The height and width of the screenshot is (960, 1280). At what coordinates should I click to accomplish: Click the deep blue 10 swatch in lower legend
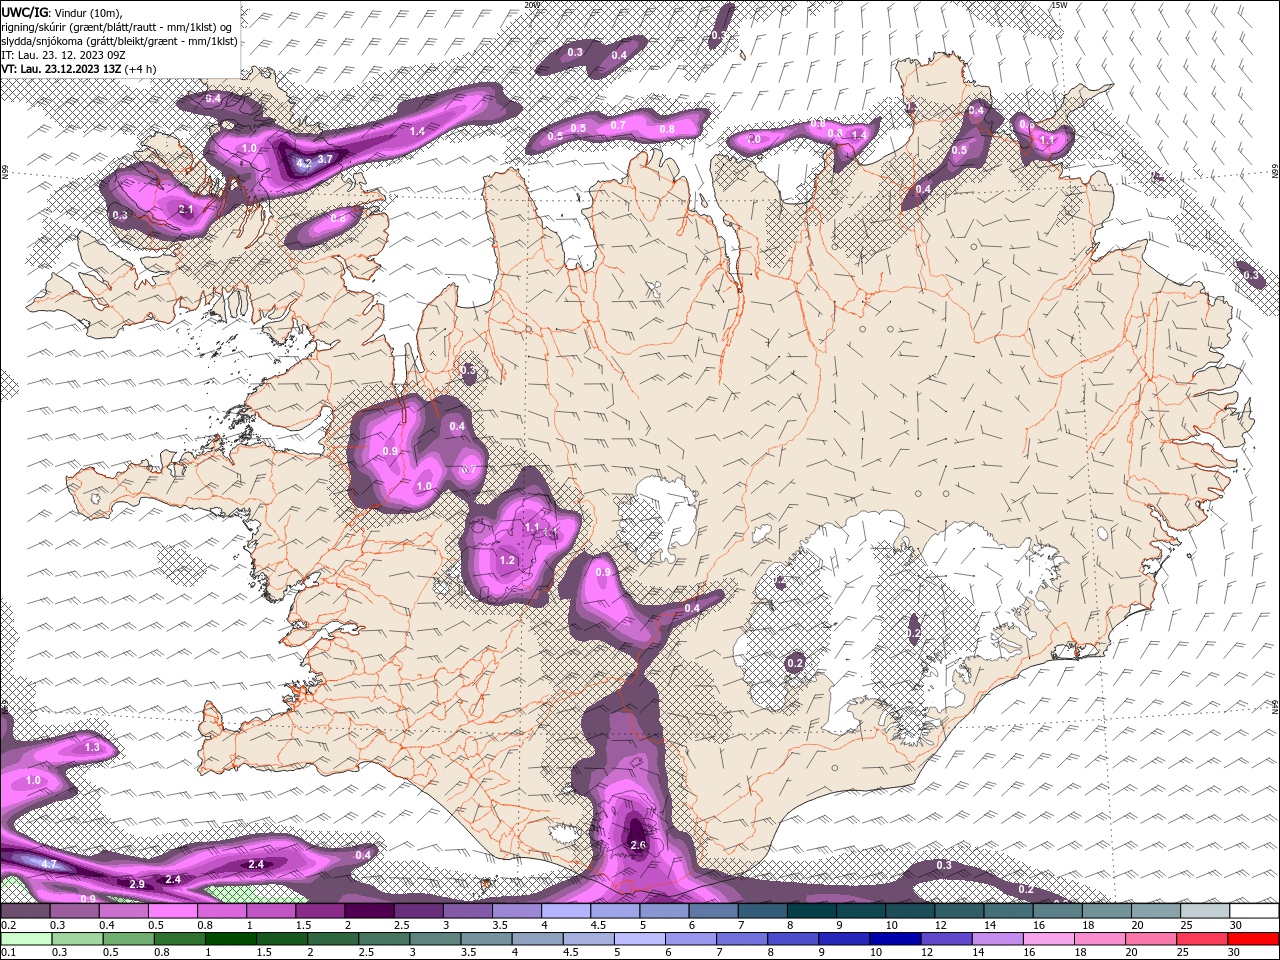[896, 939]
